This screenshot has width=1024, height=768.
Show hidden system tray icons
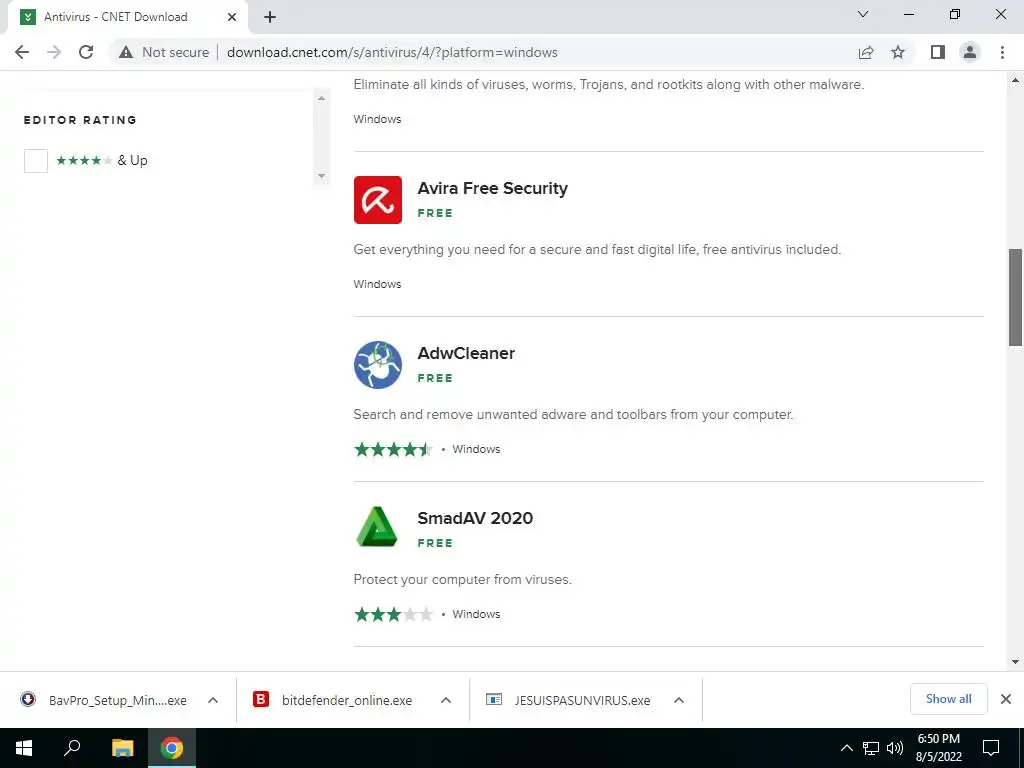[846, 748]
